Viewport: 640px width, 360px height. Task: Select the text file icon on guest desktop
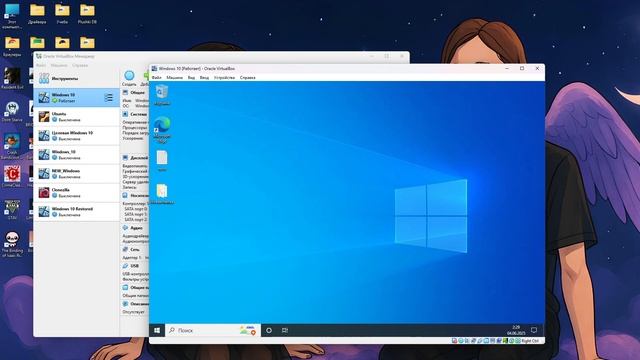[162, 161]
